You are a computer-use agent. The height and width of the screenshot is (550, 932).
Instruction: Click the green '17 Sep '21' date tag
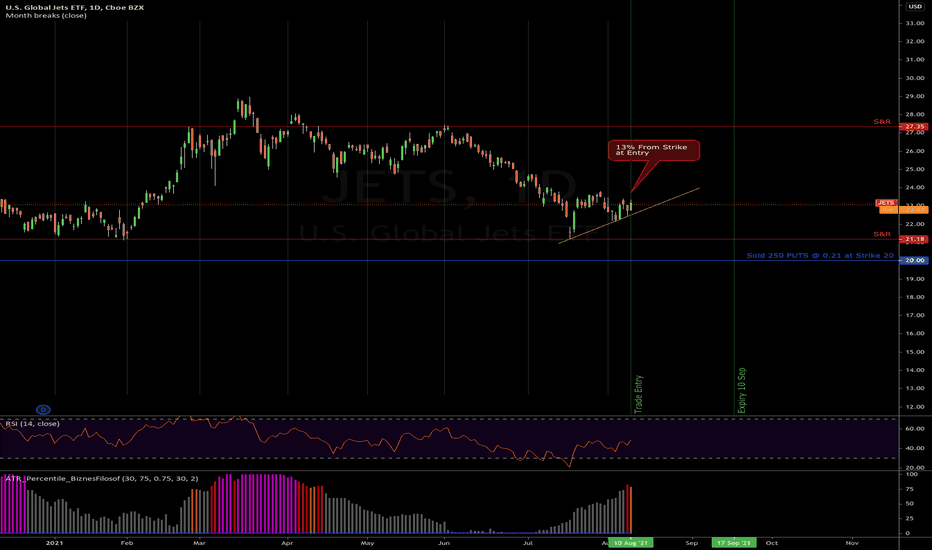[x=734, y=543]
